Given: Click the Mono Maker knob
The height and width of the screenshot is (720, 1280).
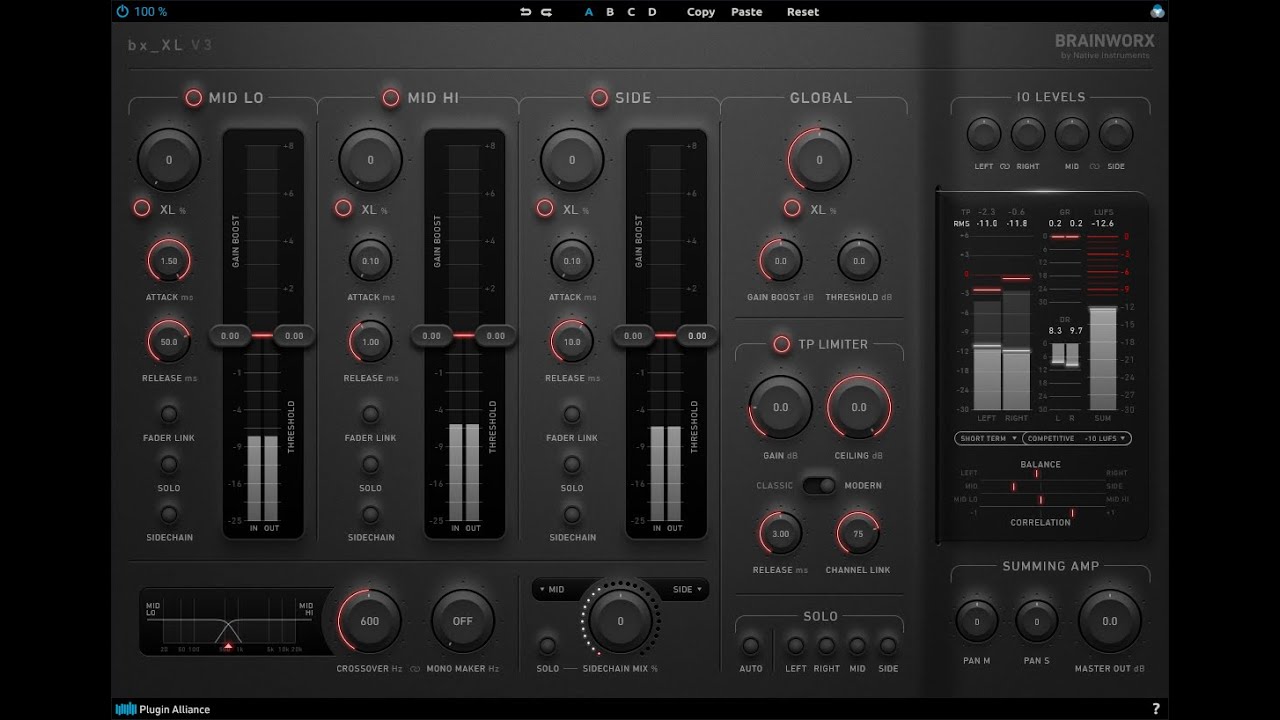Looking at the screenshot, I should (462, 621).
